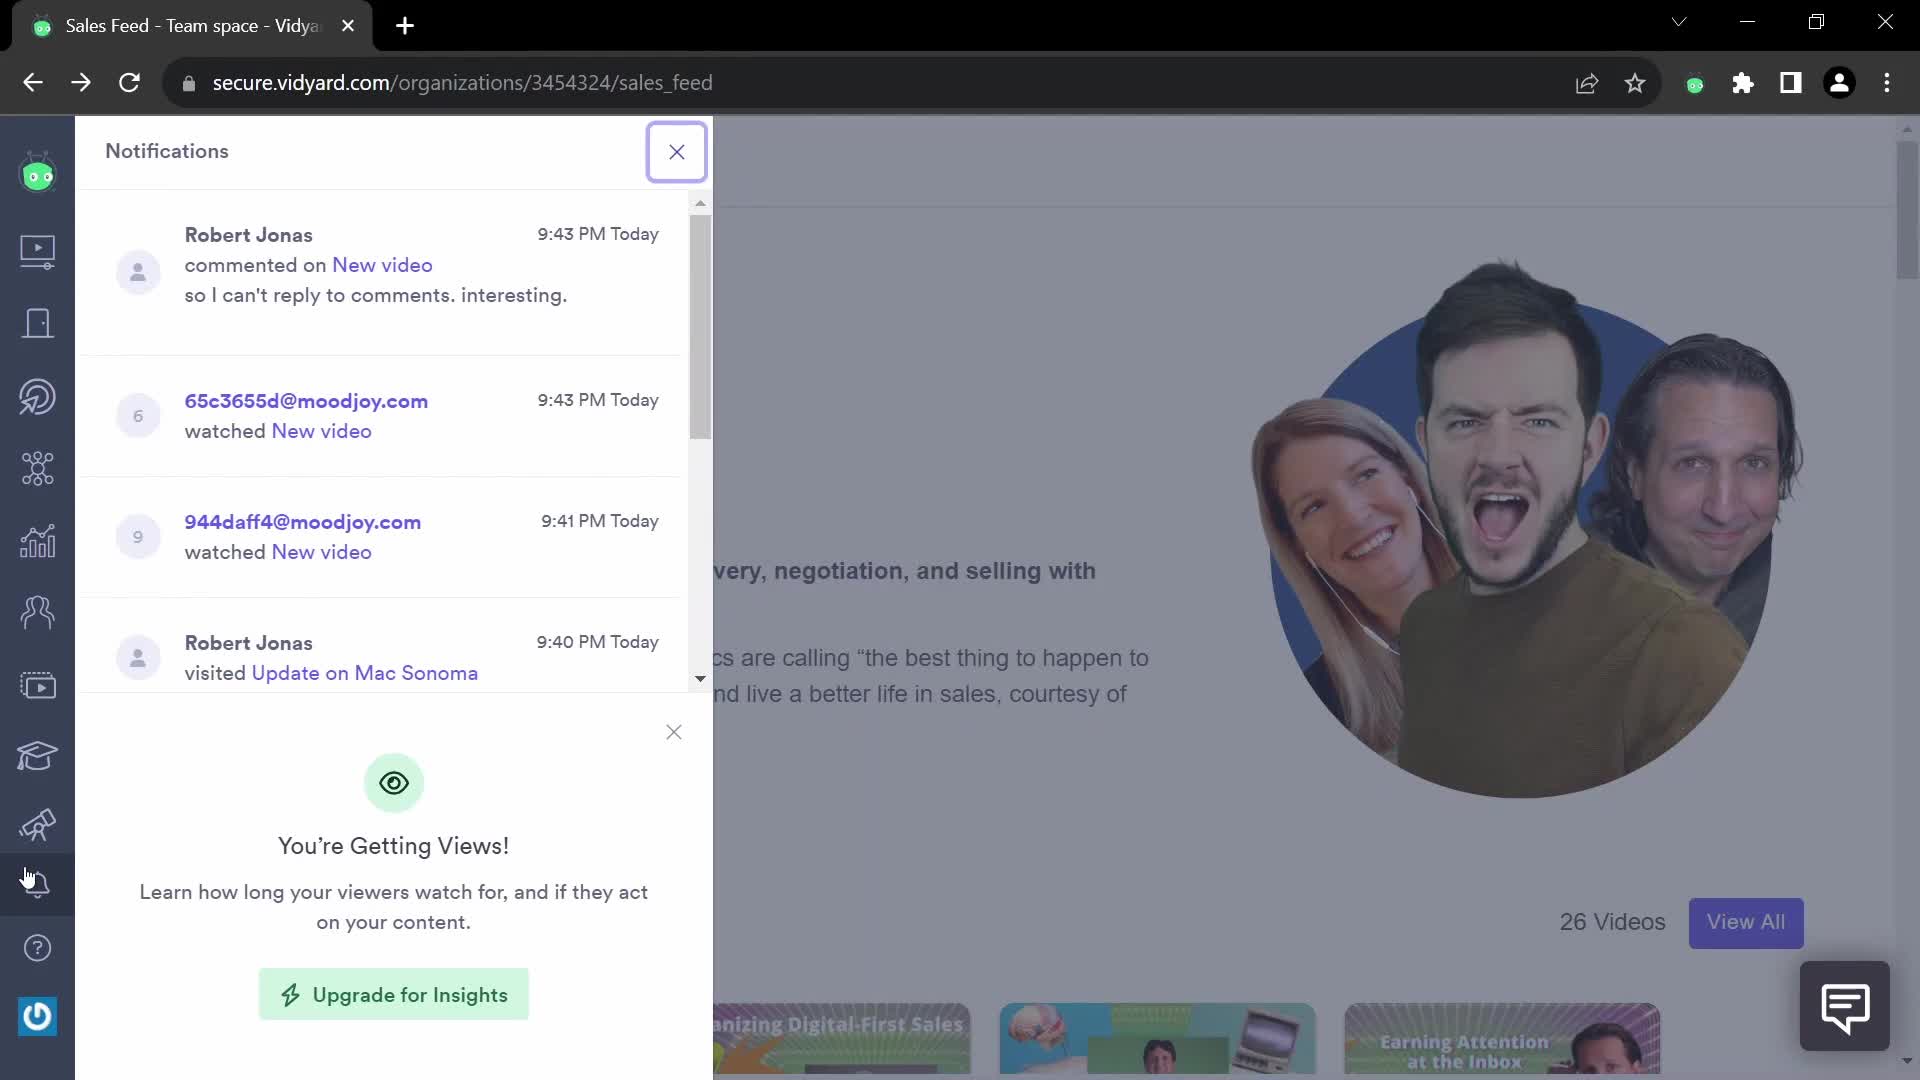Open the team members sidebar icon
Image resolution: width=1920 pixels, height=1080 pixels.
tap(38, 612)
